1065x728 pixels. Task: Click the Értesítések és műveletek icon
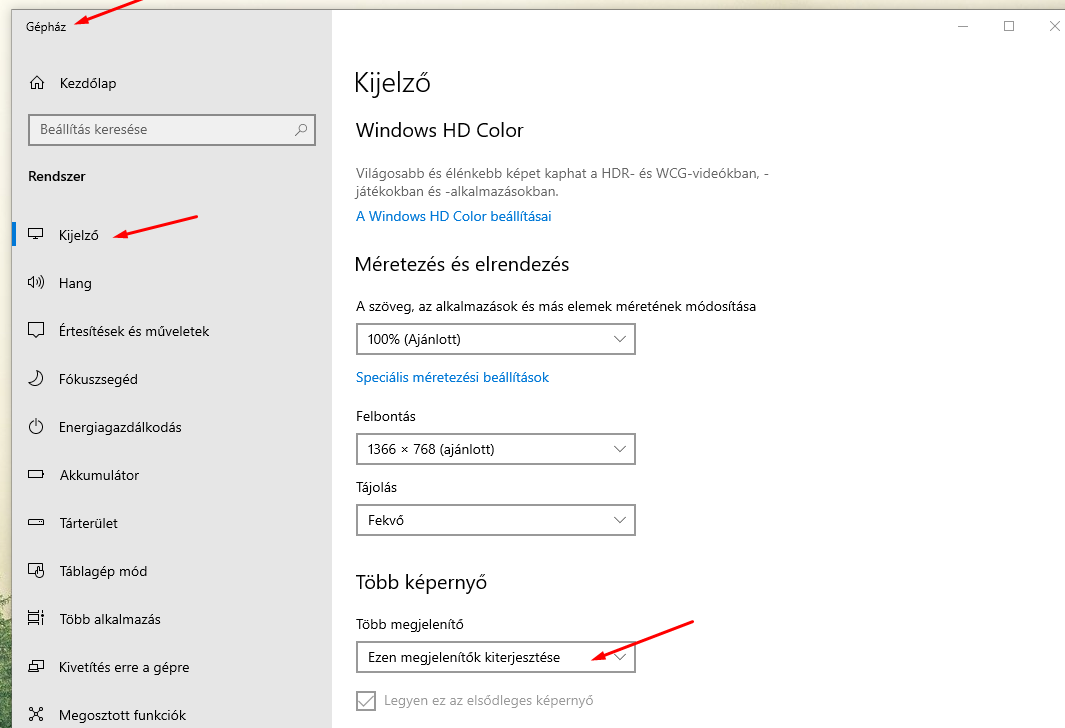37,331
